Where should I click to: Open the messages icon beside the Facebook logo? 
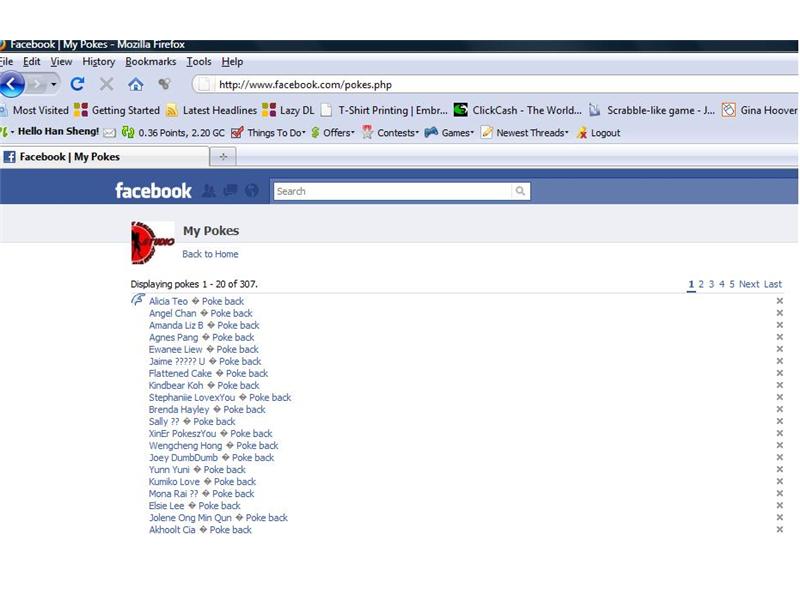point(230,190)
